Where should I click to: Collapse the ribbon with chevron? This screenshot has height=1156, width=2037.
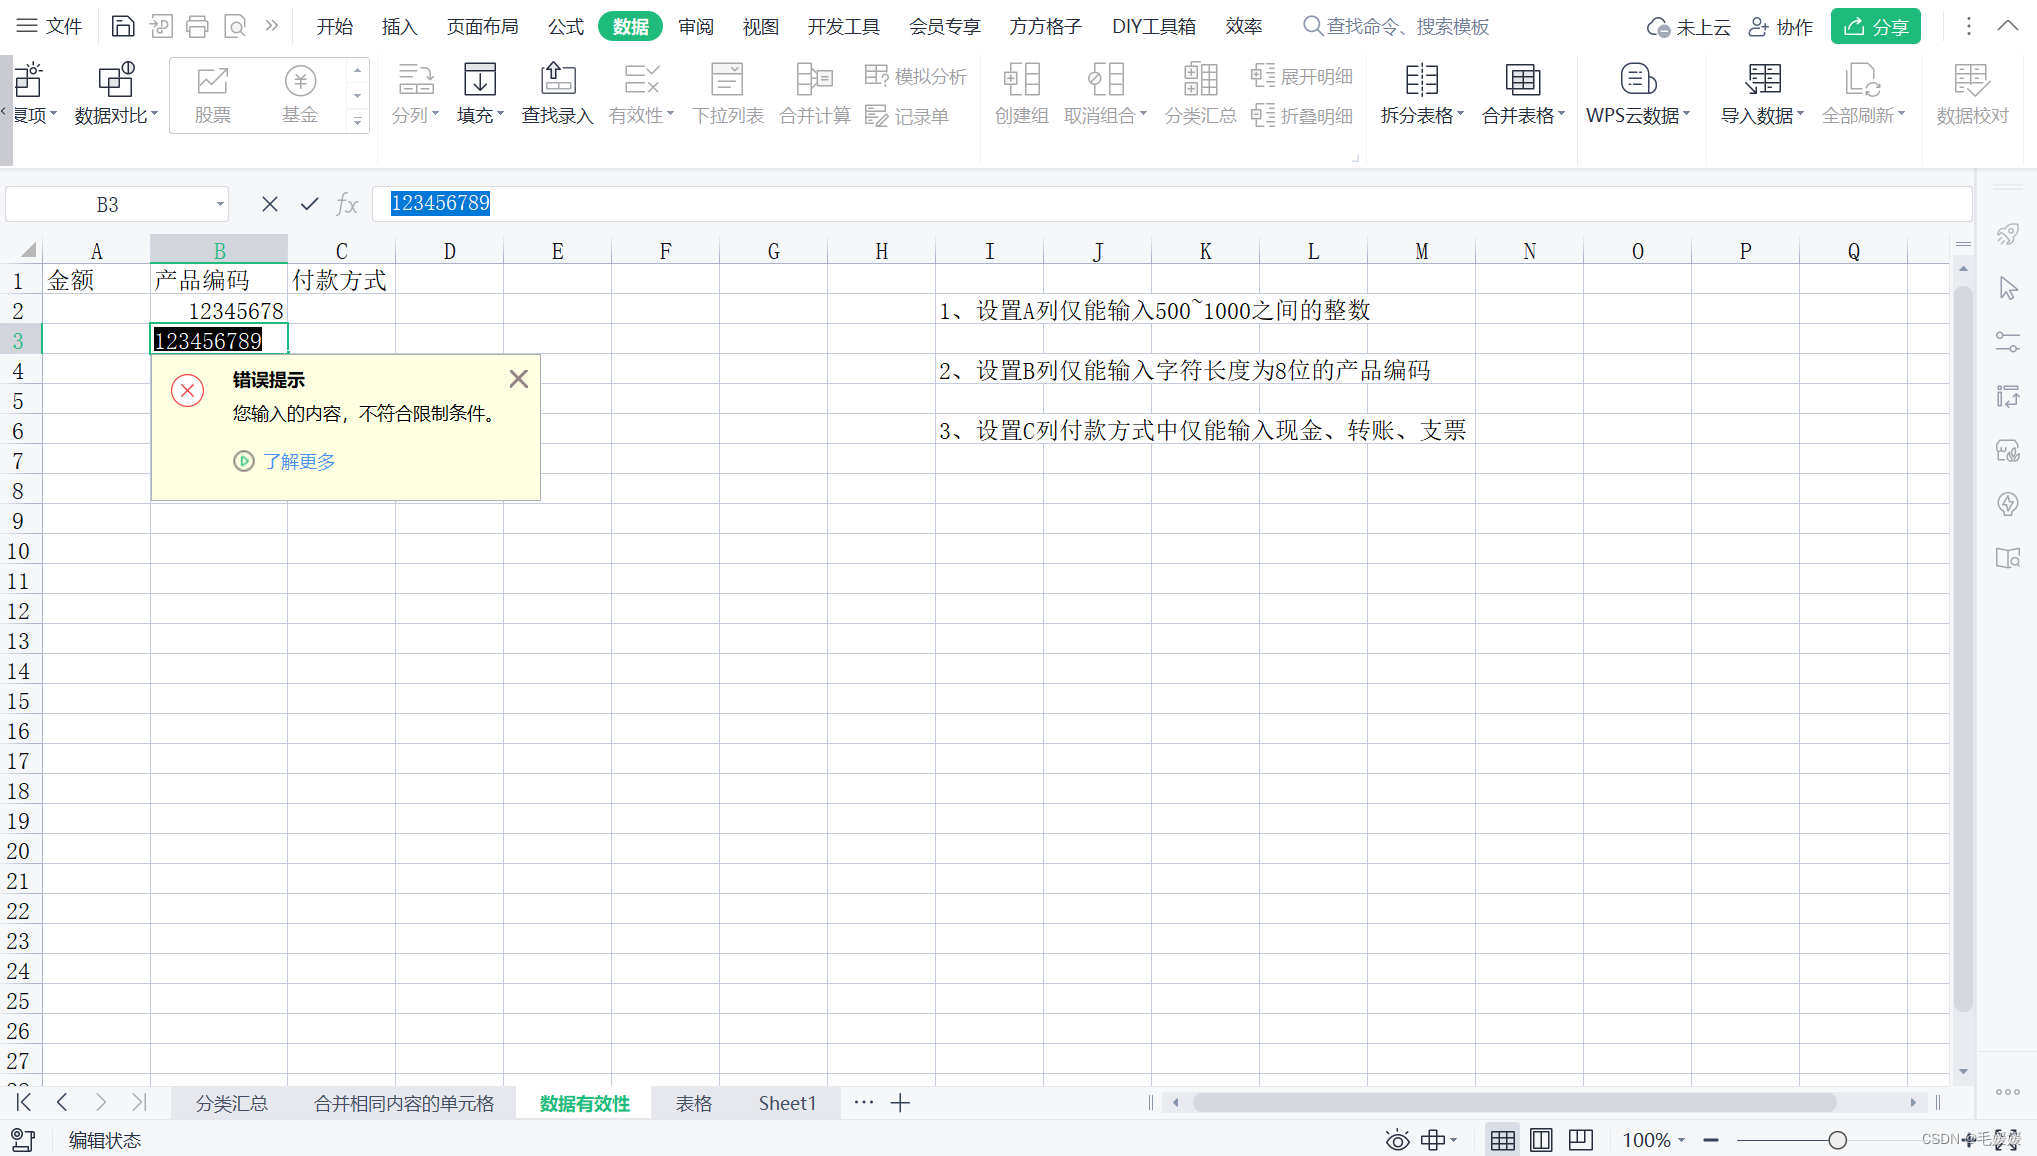(2007, 26)
